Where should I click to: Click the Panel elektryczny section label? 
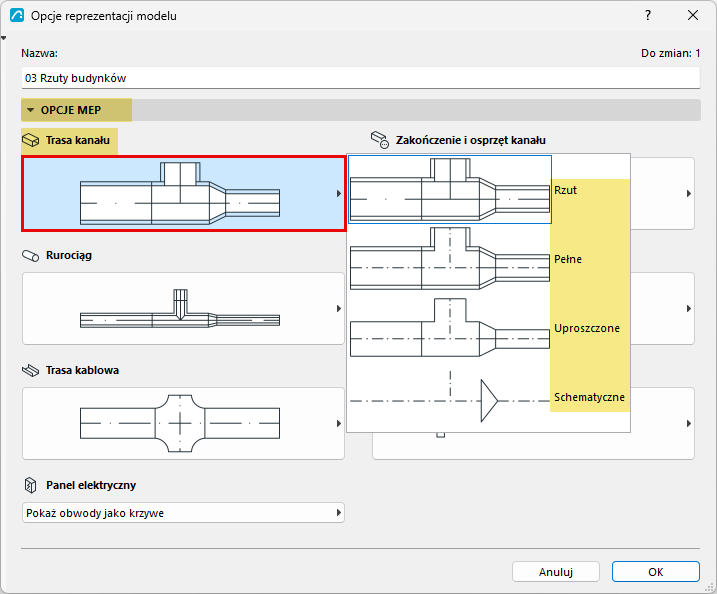pos(91,485)
